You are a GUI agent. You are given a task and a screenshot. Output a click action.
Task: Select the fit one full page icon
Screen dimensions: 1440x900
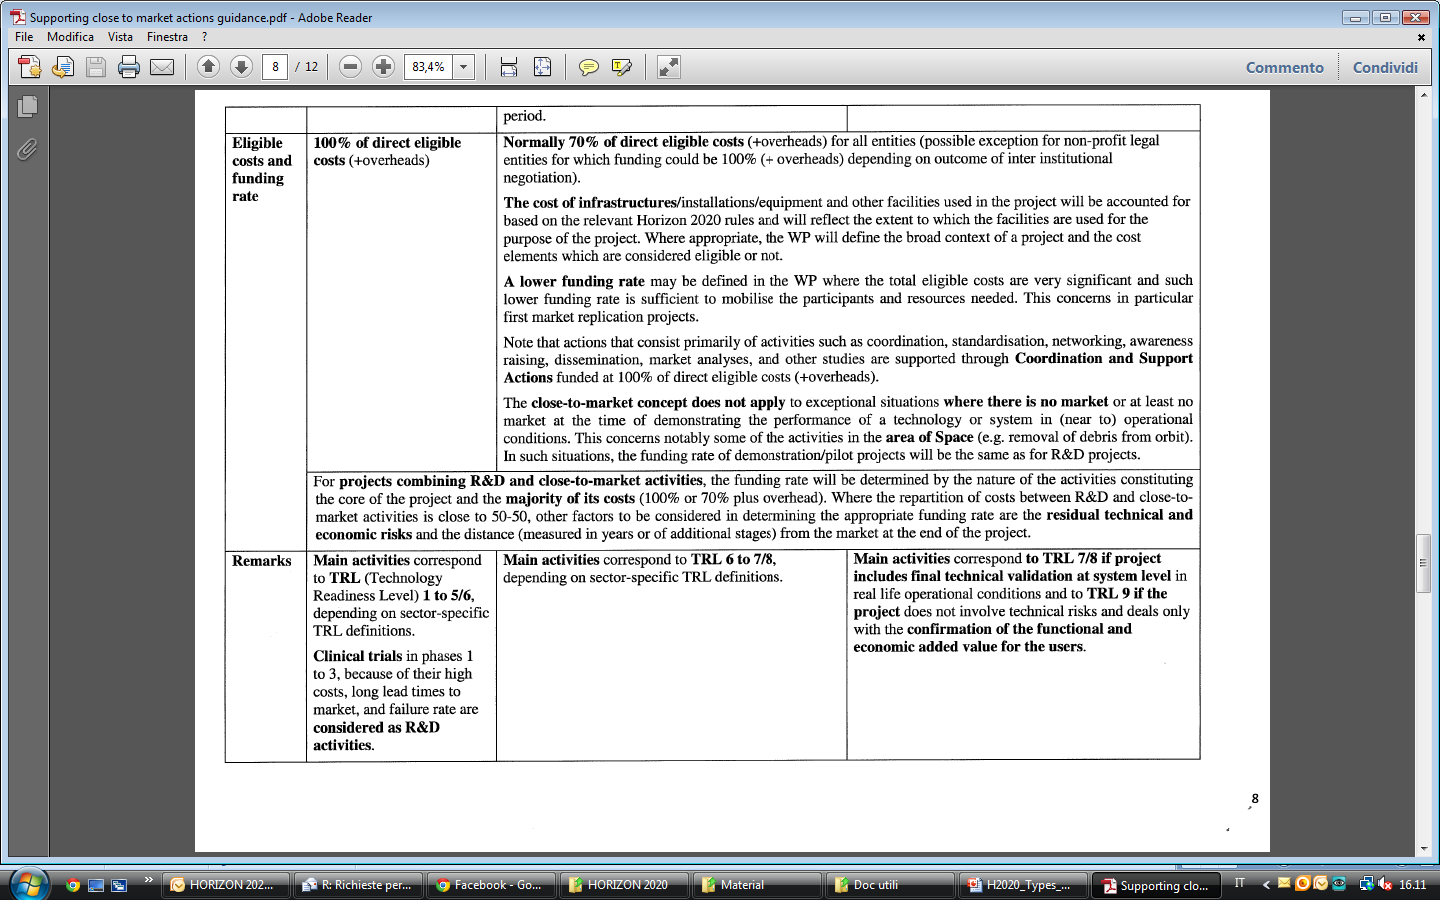(542, 67)
